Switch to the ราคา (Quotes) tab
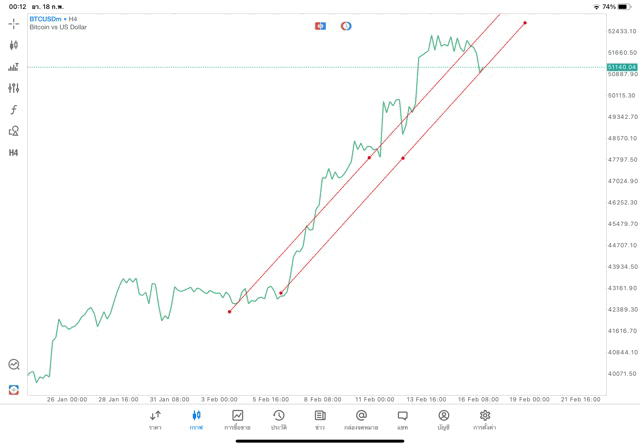The image size is (640, 447). pyautogui.click(x=155, y=420)
